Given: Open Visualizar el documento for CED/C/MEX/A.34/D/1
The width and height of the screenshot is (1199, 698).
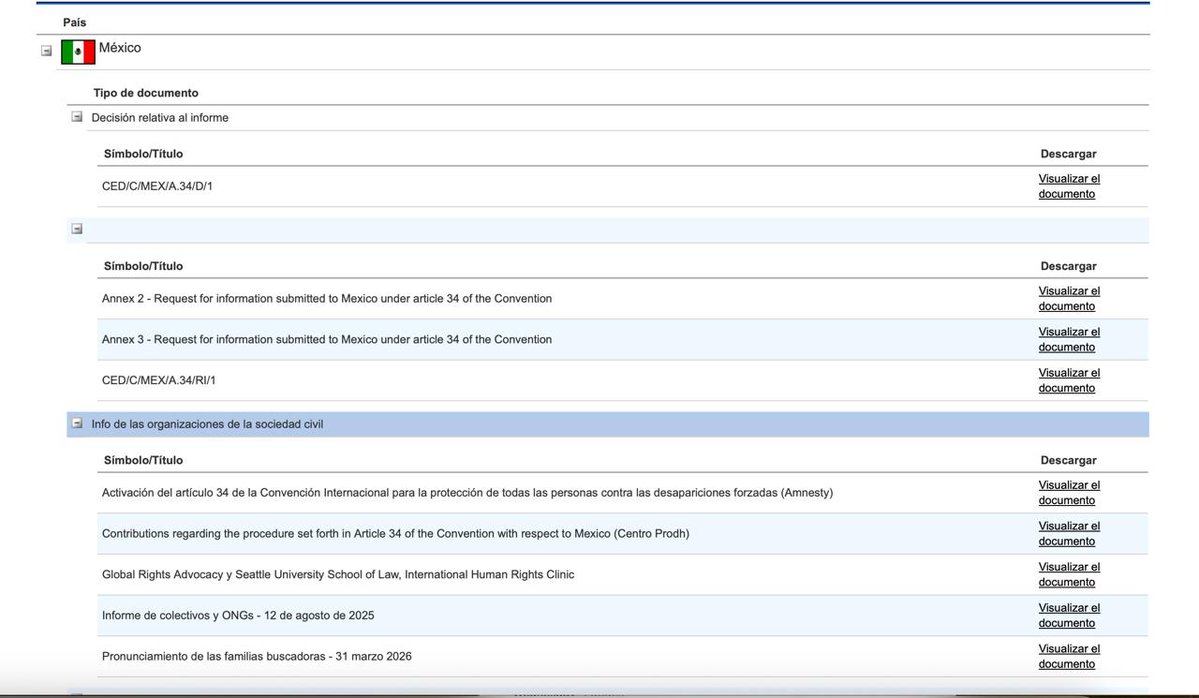Looking at the screenshot, I should click(1069, 187).
